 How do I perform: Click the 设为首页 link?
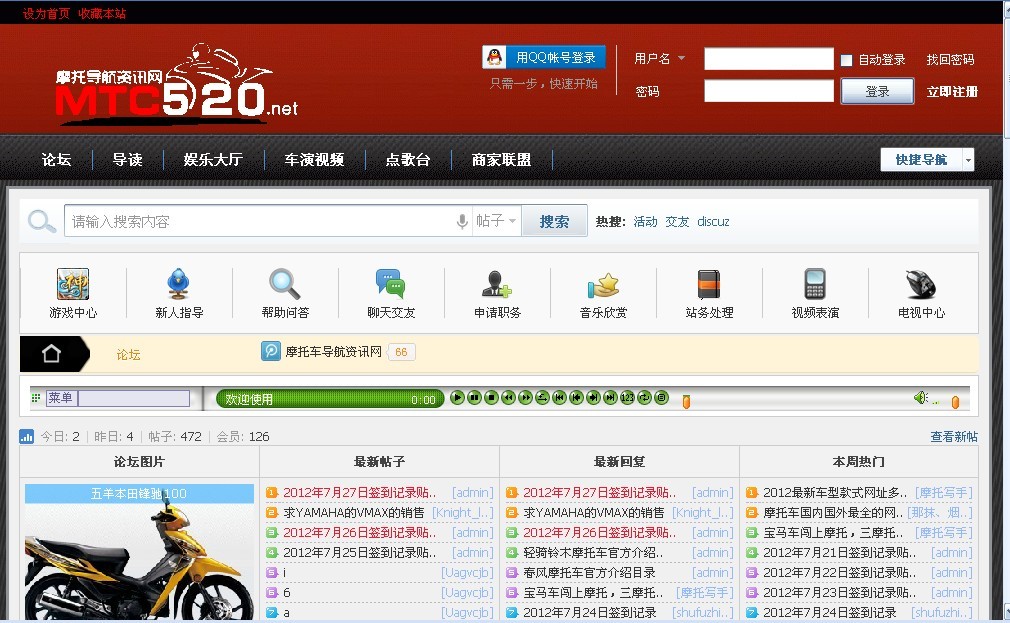click(x=46, y=14)
